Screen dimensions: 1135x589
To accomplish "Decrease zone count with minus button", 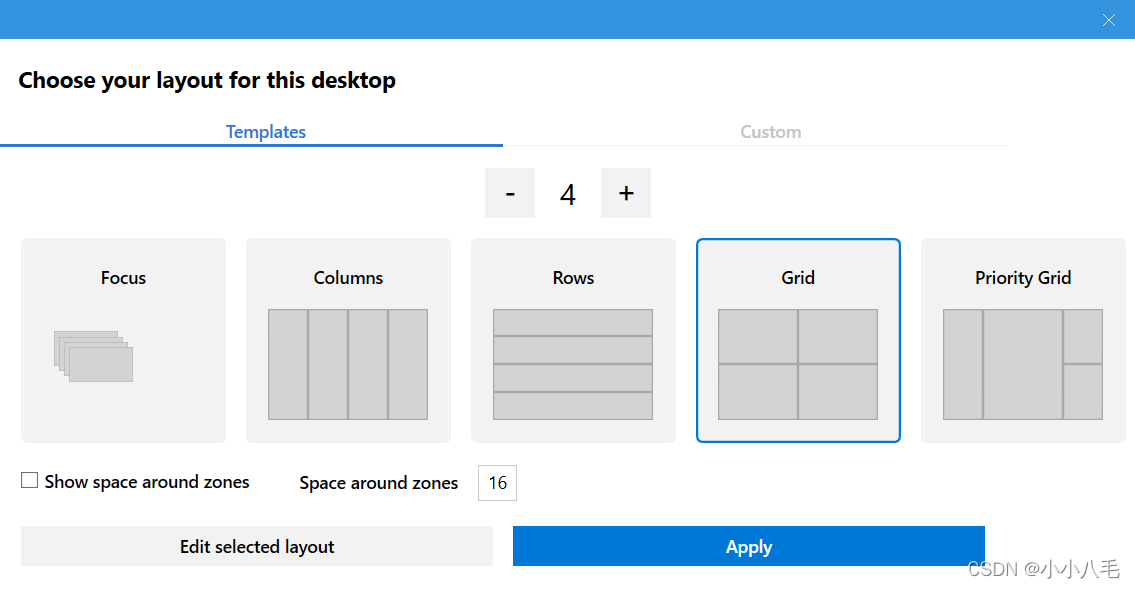I will coord(510,193).
